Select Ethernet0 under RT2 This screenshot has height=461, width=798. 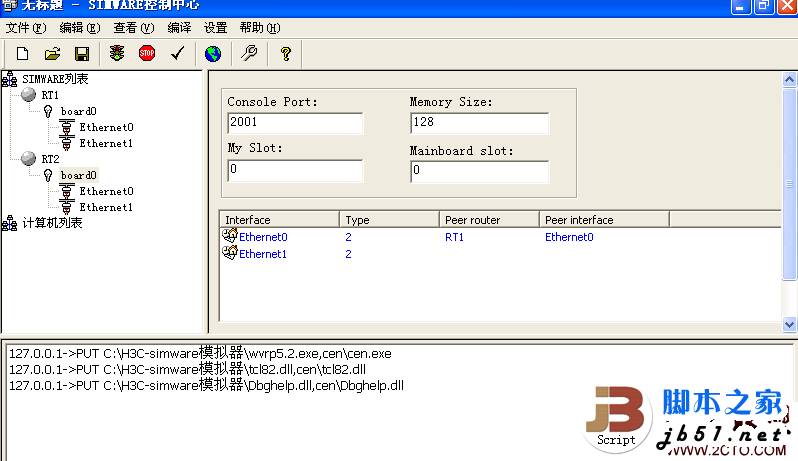click(106, 191)
